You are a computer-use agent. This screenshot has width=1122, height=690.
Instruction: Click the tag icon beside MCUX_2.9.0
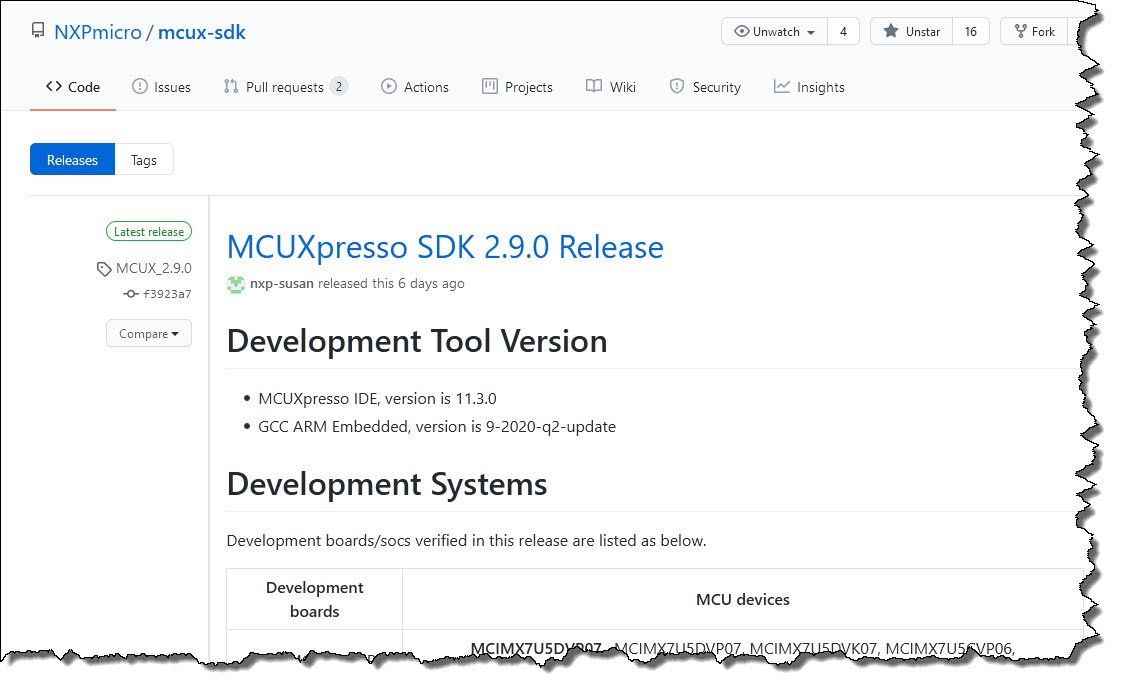103,268
